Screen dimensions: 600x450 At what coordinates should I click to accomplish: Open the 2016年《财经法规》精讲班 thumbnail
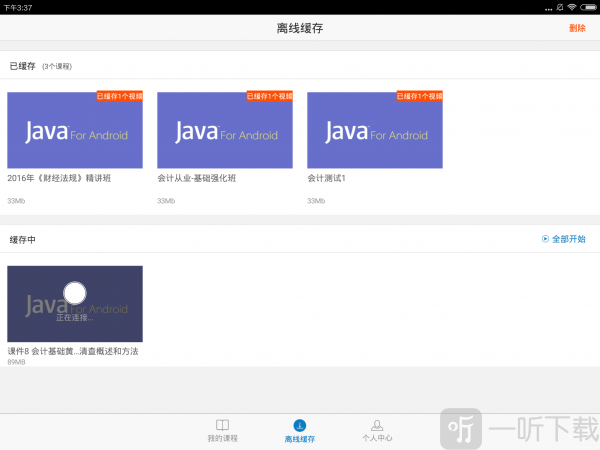(75, 132)
